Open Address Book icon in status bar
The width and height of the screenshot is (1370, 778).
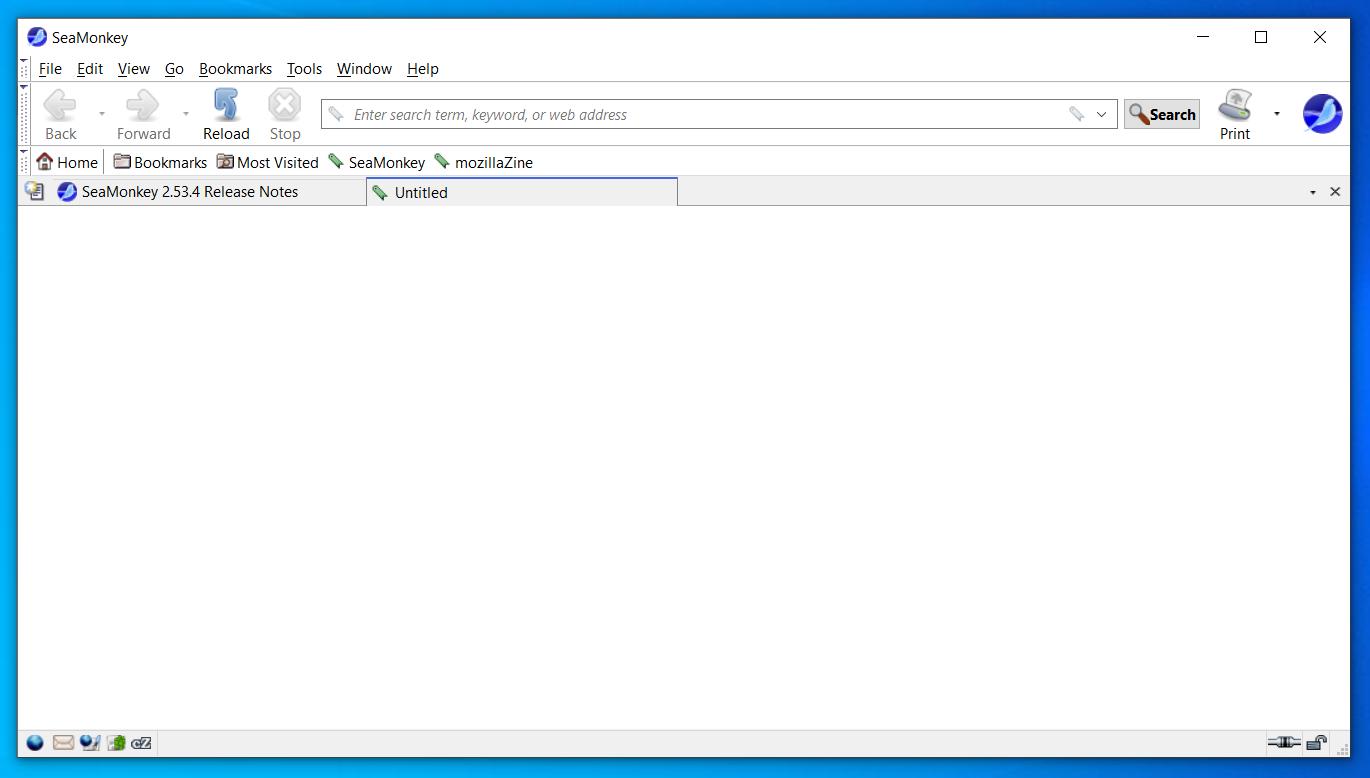[116, 743]
